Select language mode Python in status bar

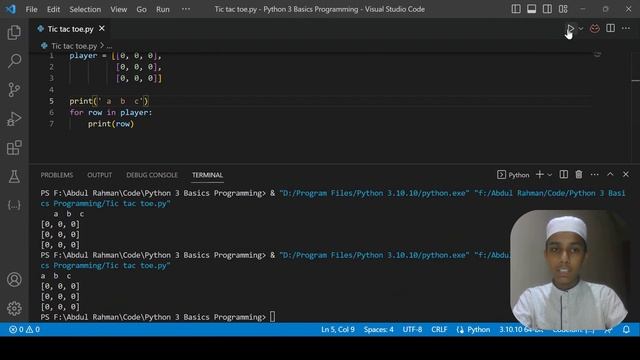(x=478, y=329)
